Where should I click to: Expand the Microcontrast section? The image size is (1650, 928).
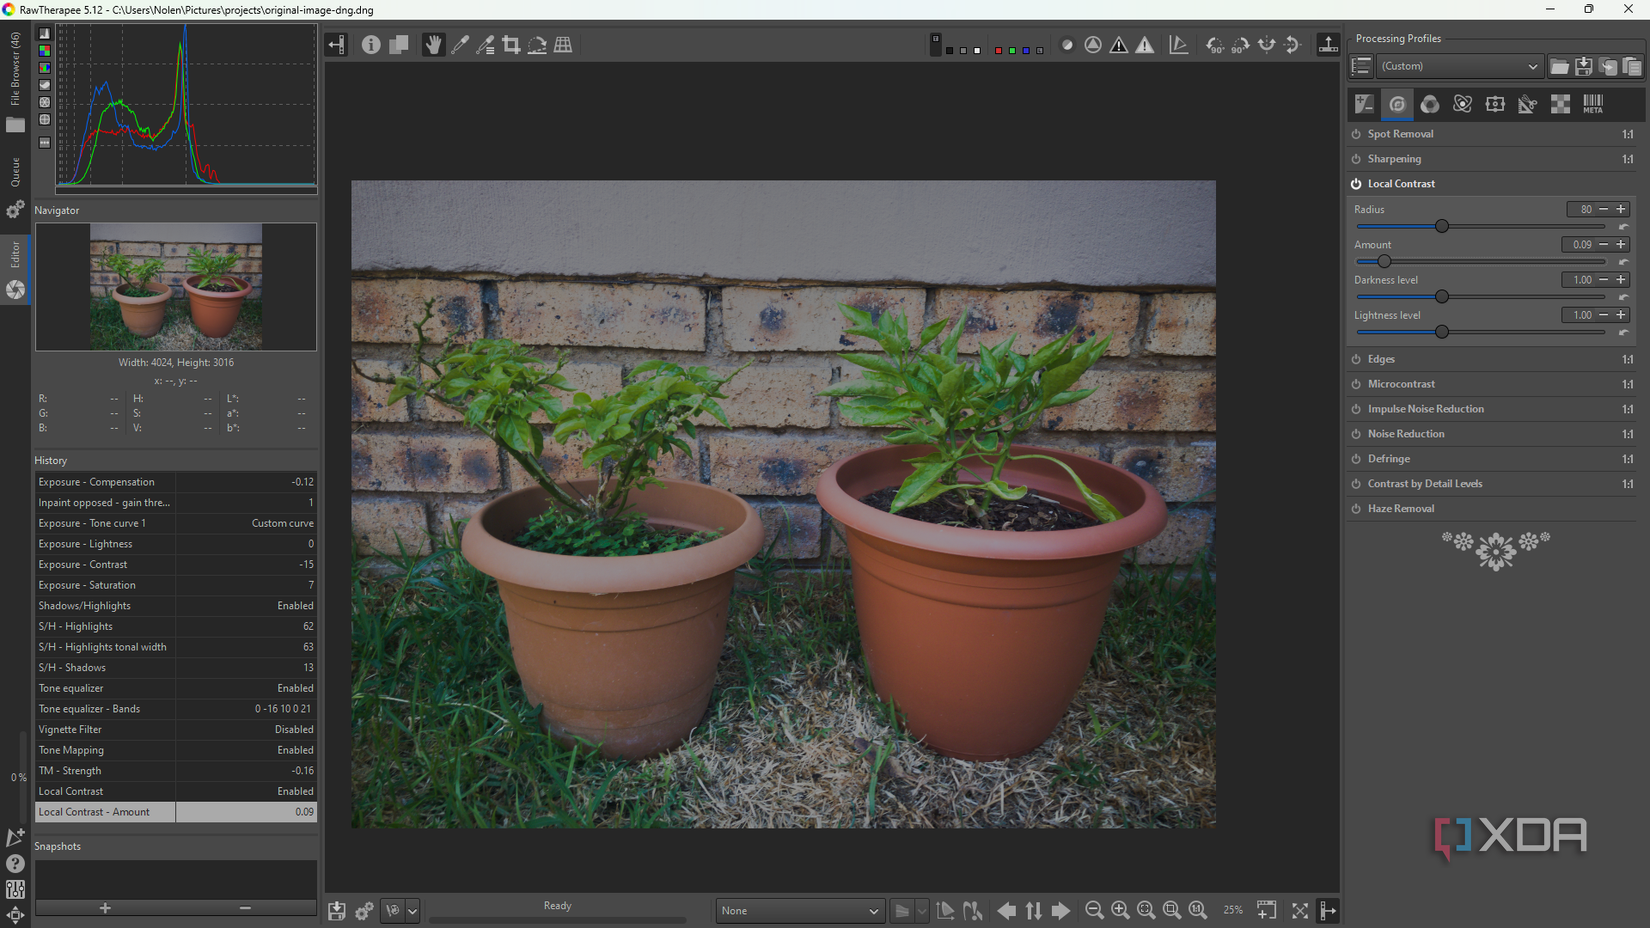pyautogui.click(x=1401, y=384)
